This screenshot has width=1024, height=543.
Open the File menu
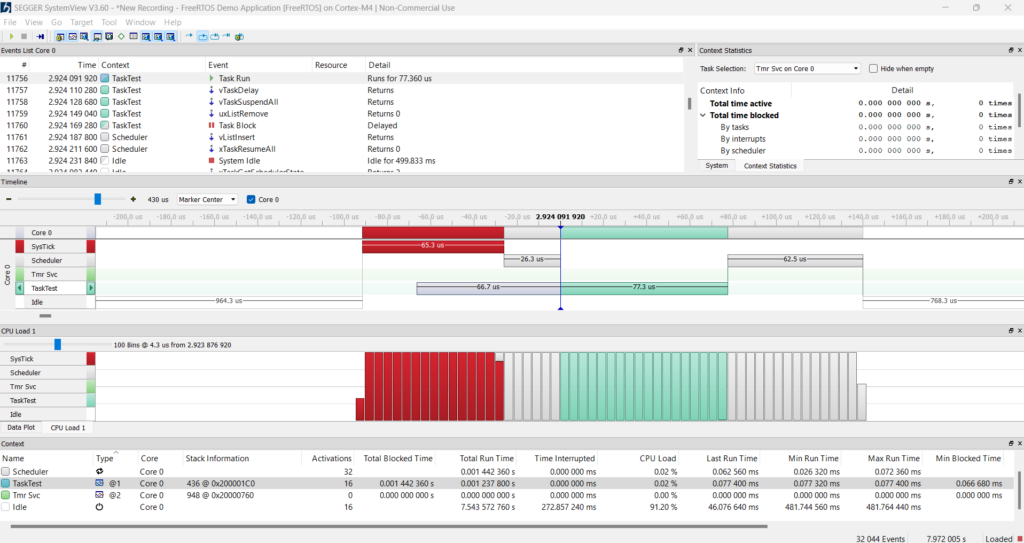pos(10,22)
